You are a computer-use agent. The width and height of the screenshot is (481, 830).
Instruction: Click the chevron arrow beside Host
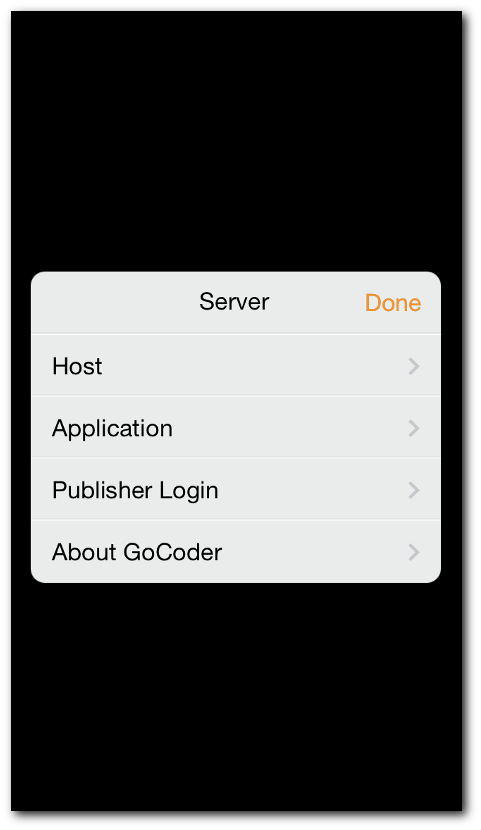click(414, 366)
